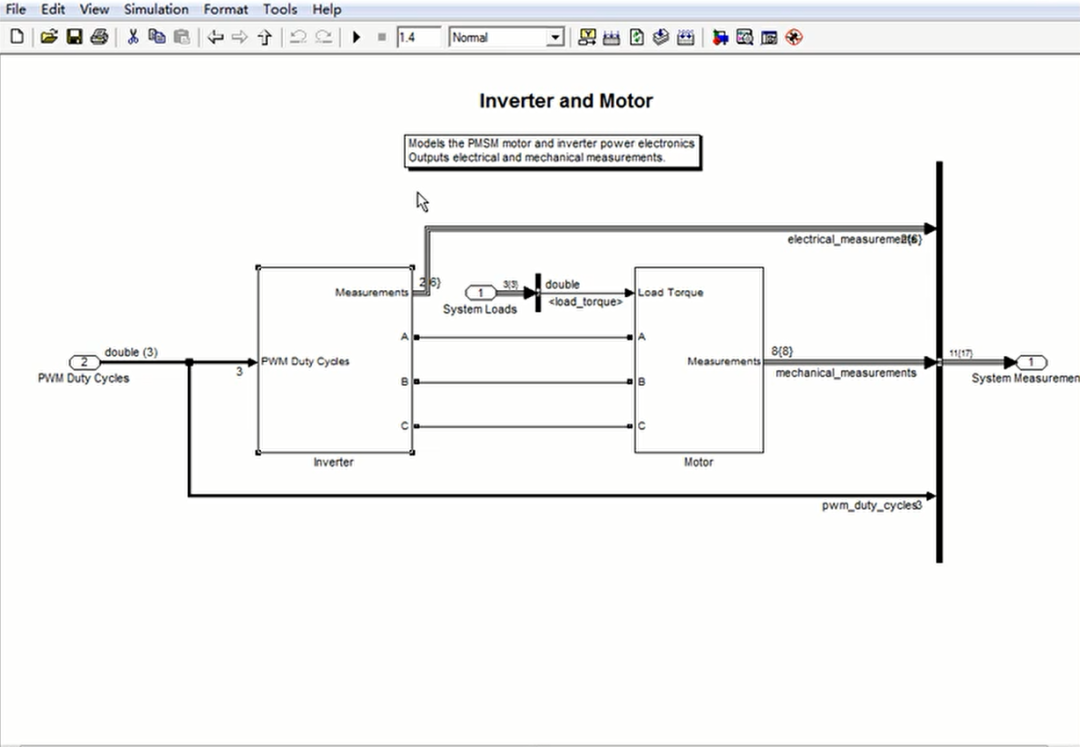Click the Undo icon

click(298, 37)
